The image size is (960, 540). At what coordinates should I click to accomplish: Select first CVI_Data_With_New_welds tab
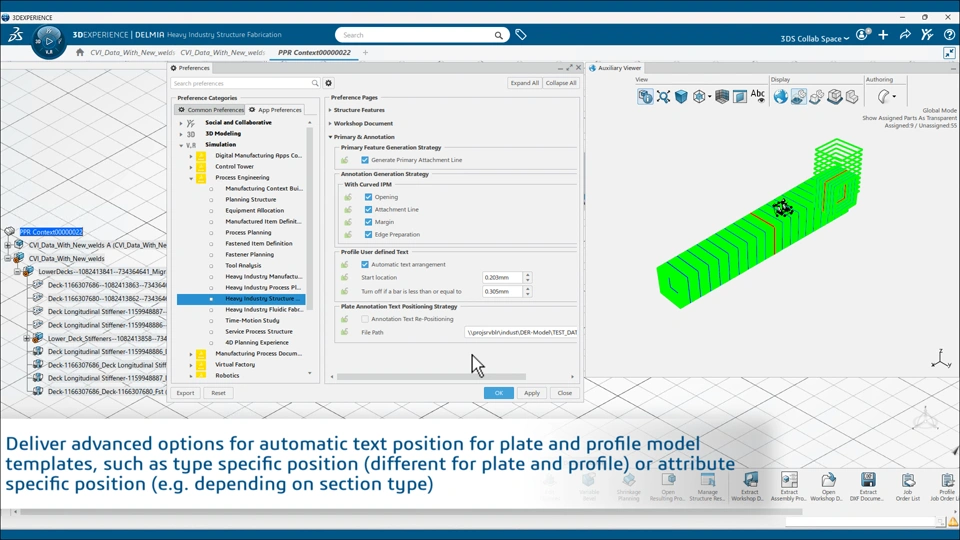click(132, 53)
